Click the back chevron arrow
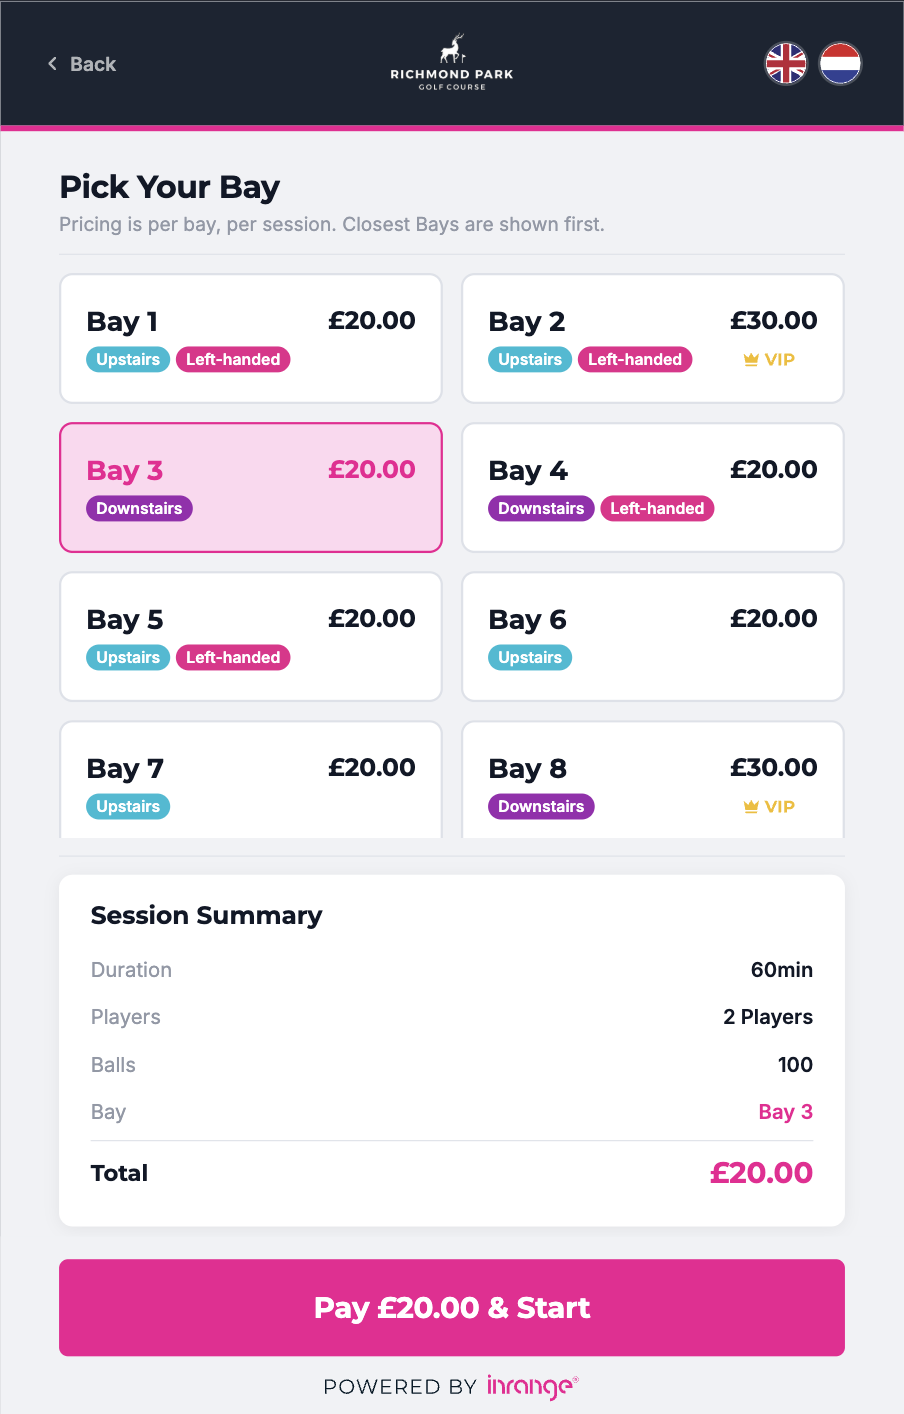Image resolution: width=904 pixels, height=1414 pixels. pos(52,64)
